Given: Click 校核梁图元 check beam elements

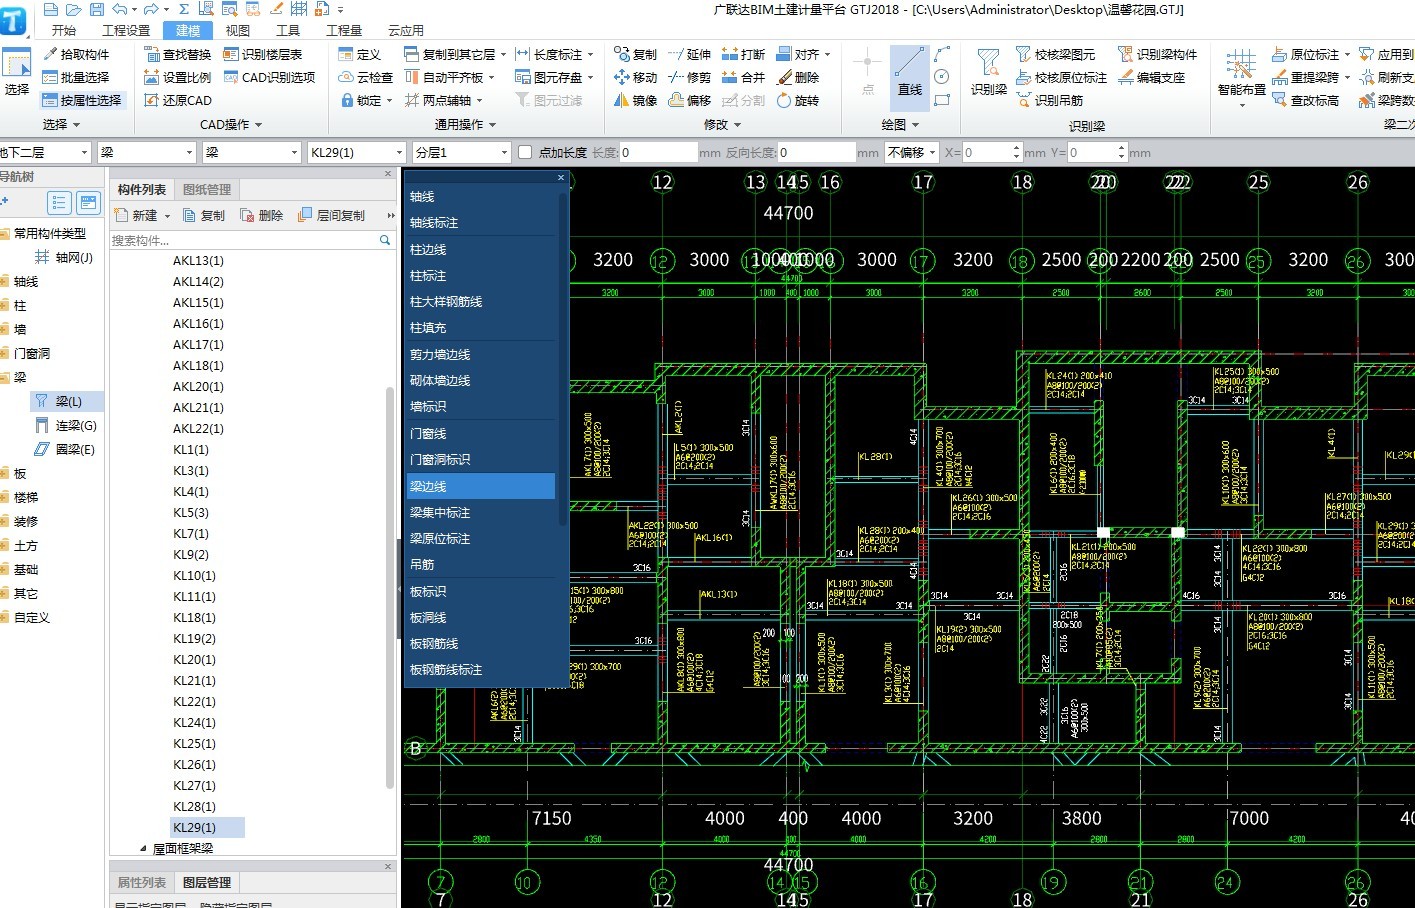Looking at the screenshot, I should coord(1055,54).
